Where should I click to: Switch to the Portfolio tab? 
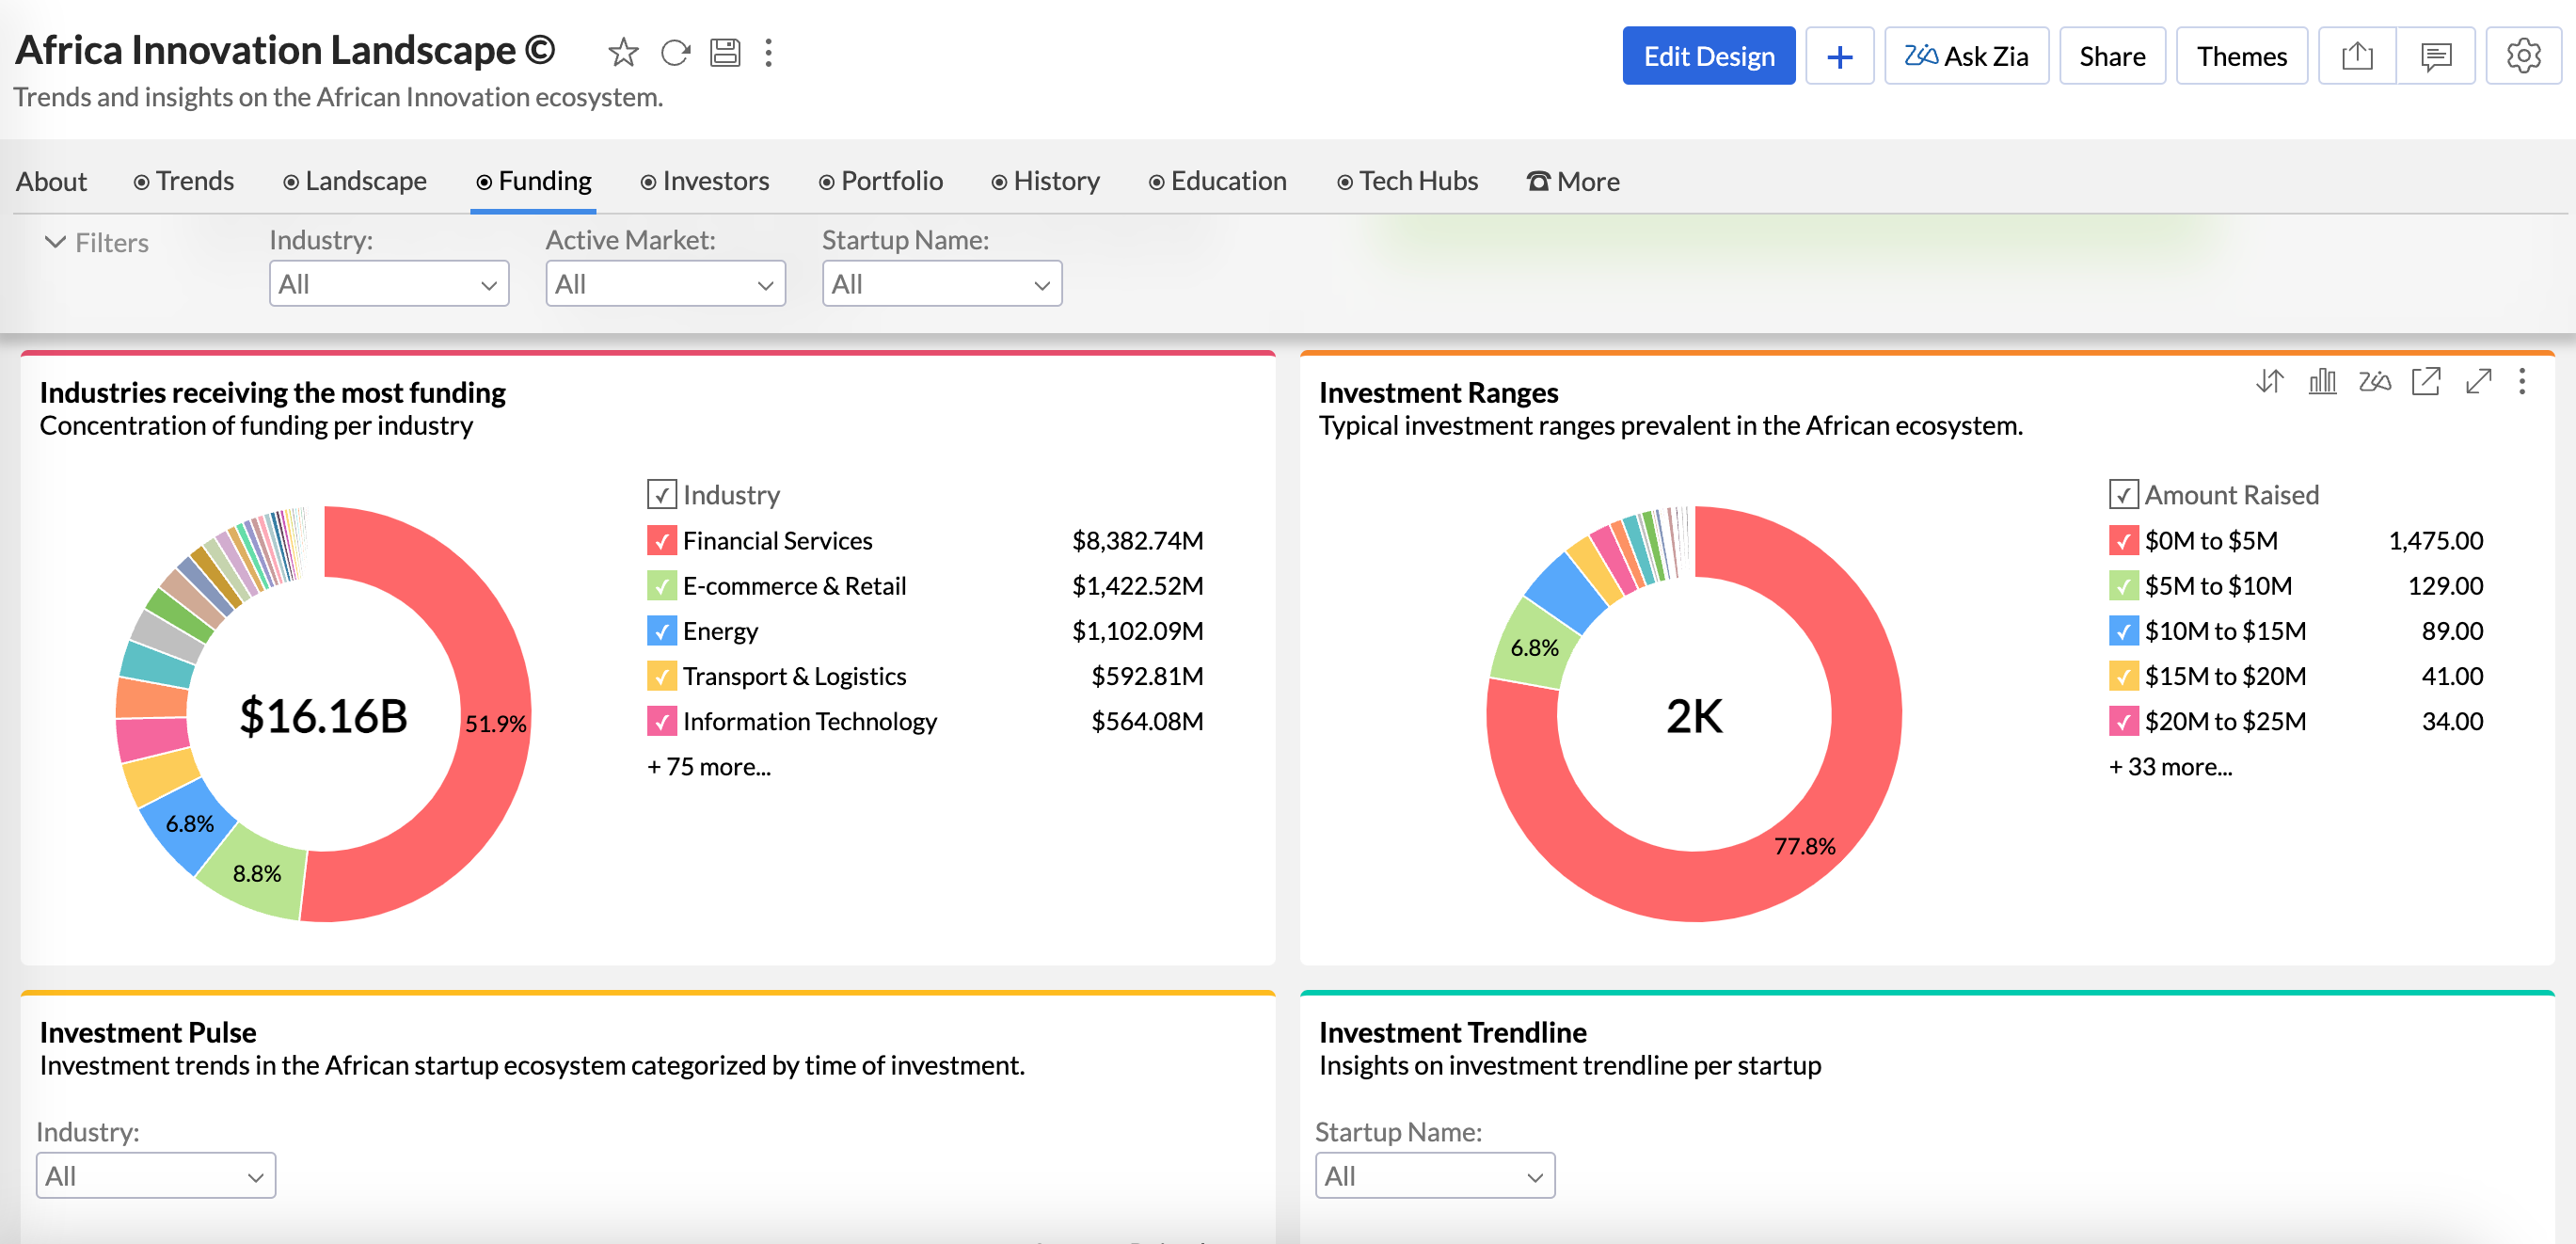[881, 181]
